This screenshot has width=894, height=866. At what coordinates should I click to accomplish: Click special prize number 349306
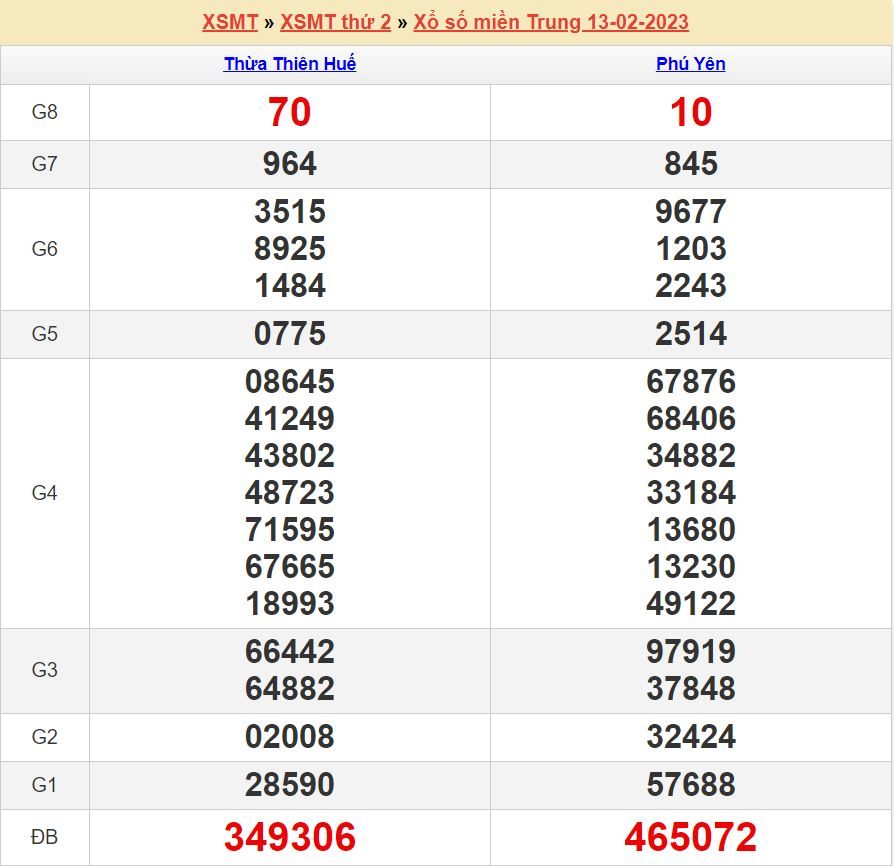click(x=290, y=837)
